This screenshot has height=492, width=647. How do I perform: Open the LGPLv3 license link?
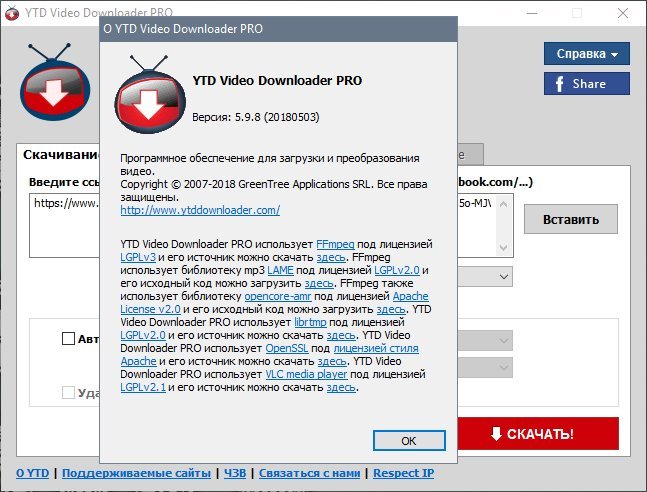pyautogui.click(x=138, y=257)
